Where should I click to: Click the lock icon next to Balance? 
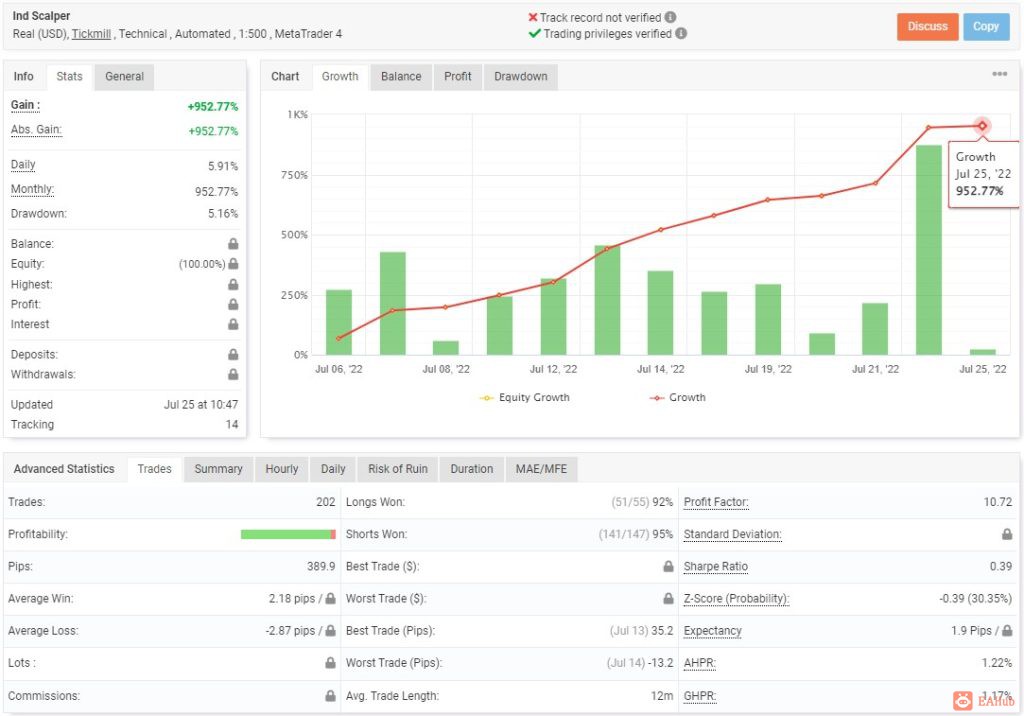(x=233, y=244)
